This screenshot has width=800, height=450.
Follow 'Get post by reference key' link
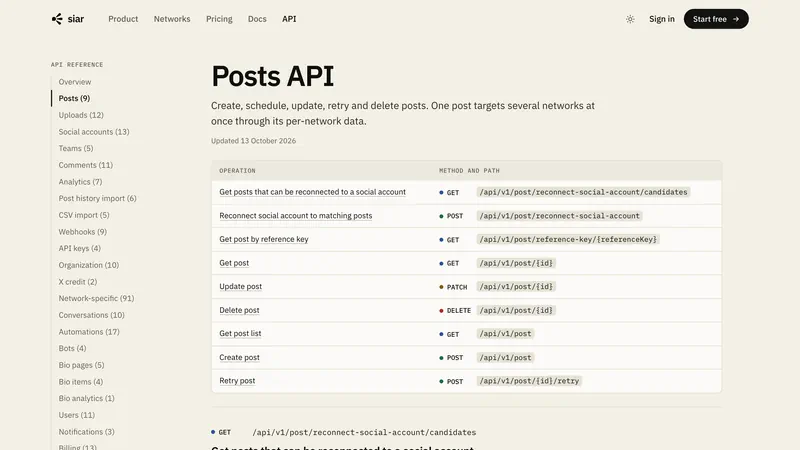click(264, 239)
